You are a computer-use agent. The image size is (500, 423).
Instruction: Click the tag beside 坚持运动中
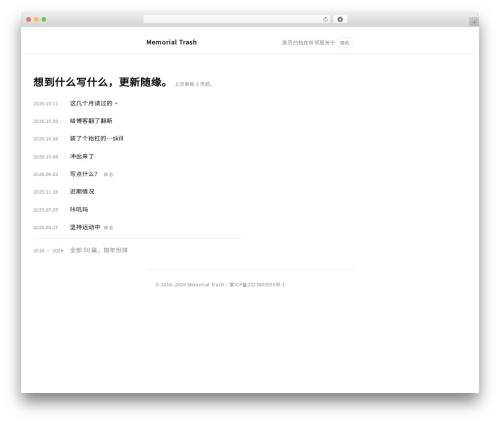108,228
